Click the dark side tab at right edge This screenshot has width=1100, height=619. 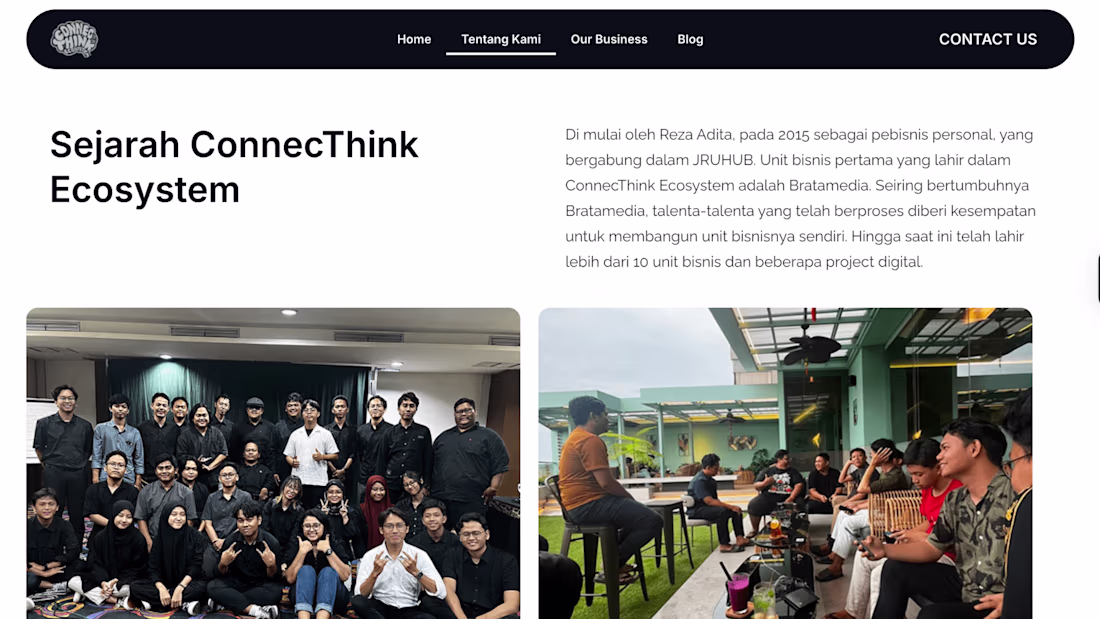point(1096,279)
